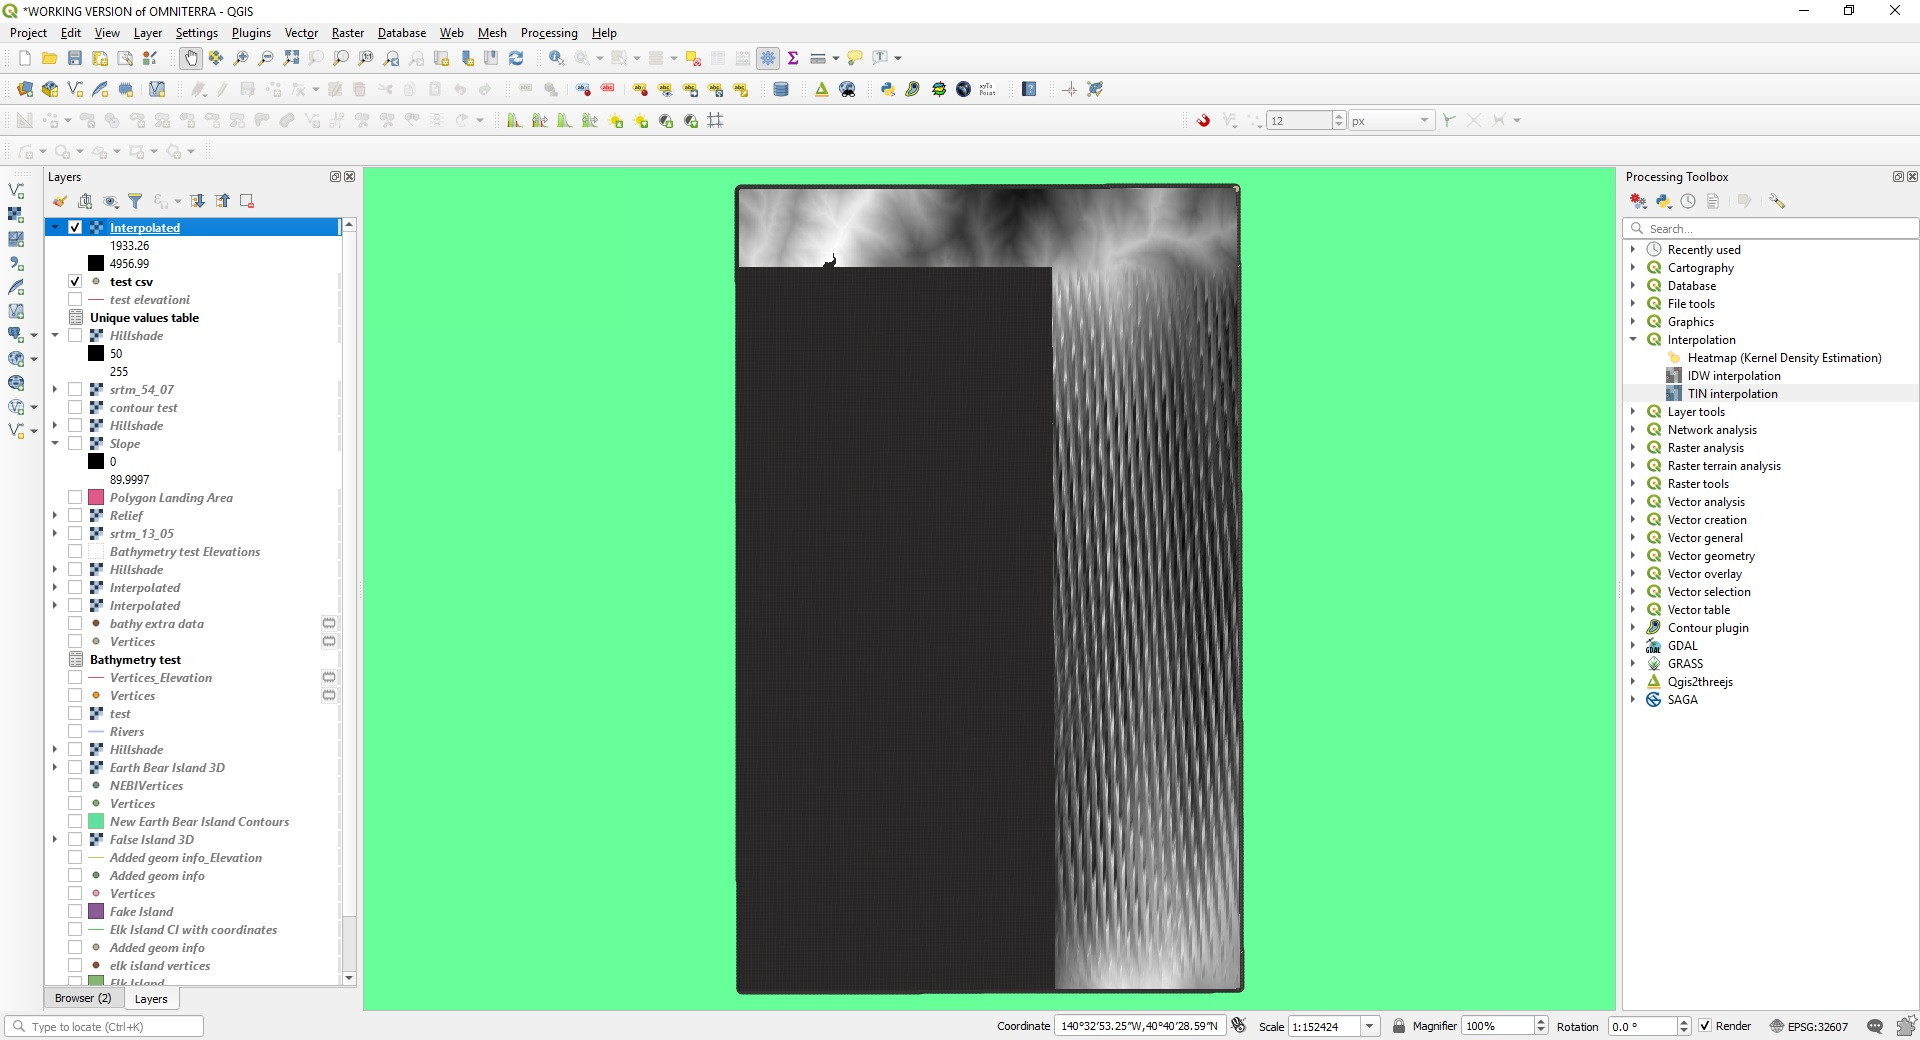
Task: Create a new project with the blank page icon
Action: click(x=25, y=58)
